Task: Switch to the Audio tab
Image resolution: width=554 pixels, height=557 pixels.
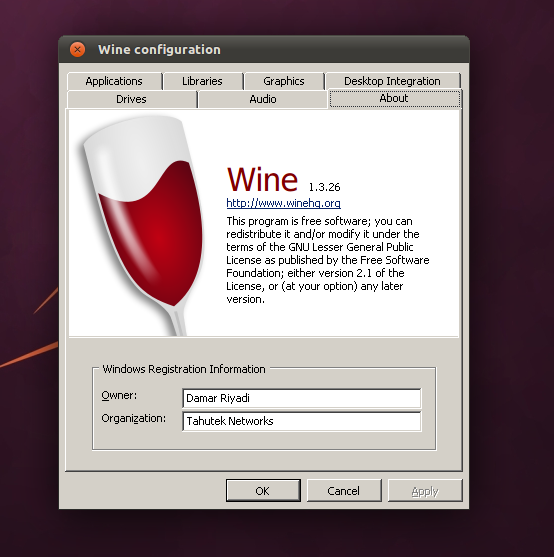Action: (x=263, y=99)
